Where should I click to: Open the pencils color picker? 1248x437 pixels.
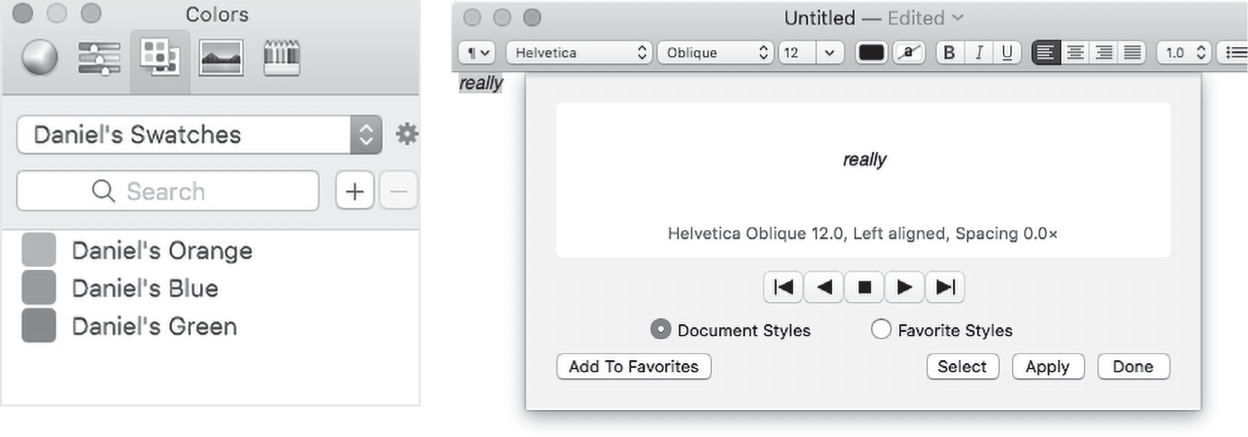(283, 58)
